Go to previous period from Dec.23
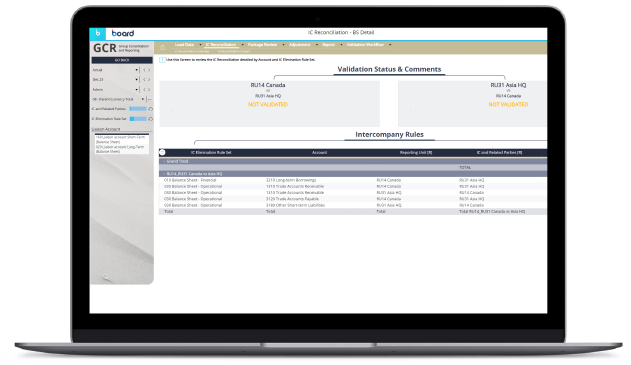This screenshot has height=365, width=631. (144, 80)
